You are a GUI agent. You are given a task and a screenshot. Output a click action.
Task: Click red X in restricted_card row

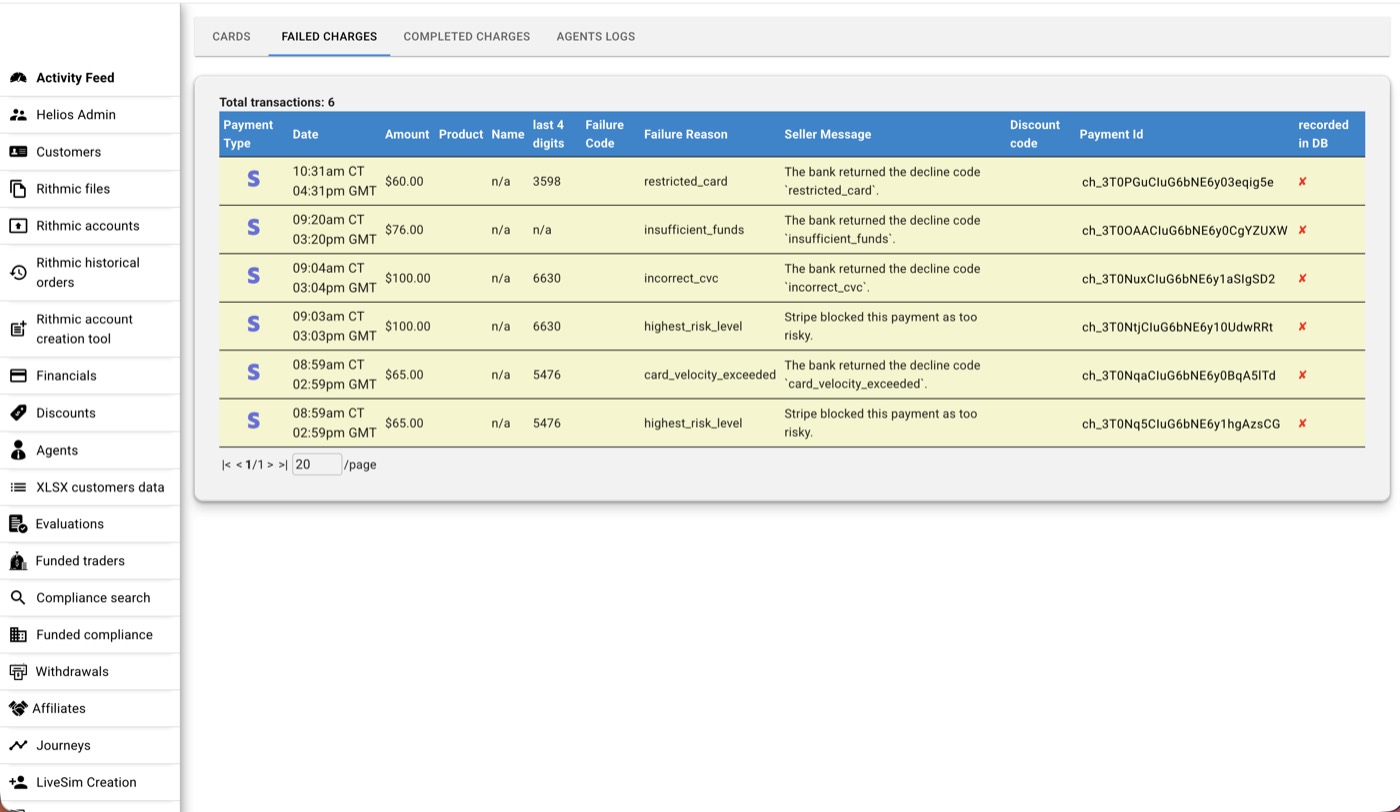(1302, 182)
